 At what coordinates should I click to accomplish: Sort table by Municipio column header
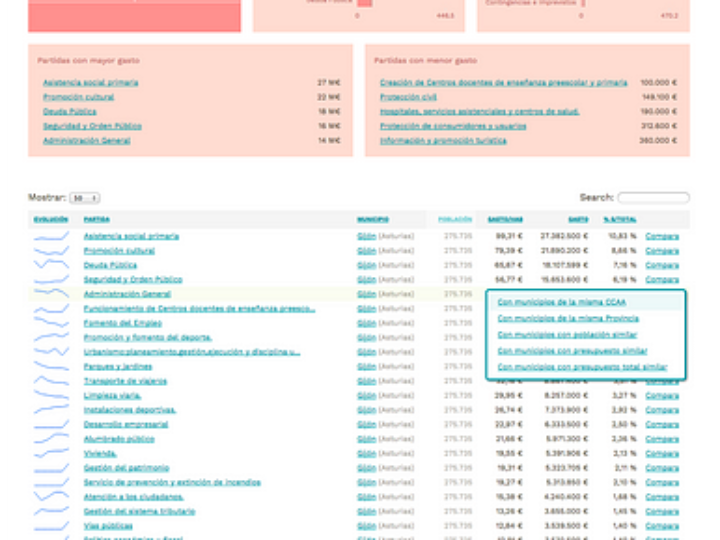[x=372, y=219]
